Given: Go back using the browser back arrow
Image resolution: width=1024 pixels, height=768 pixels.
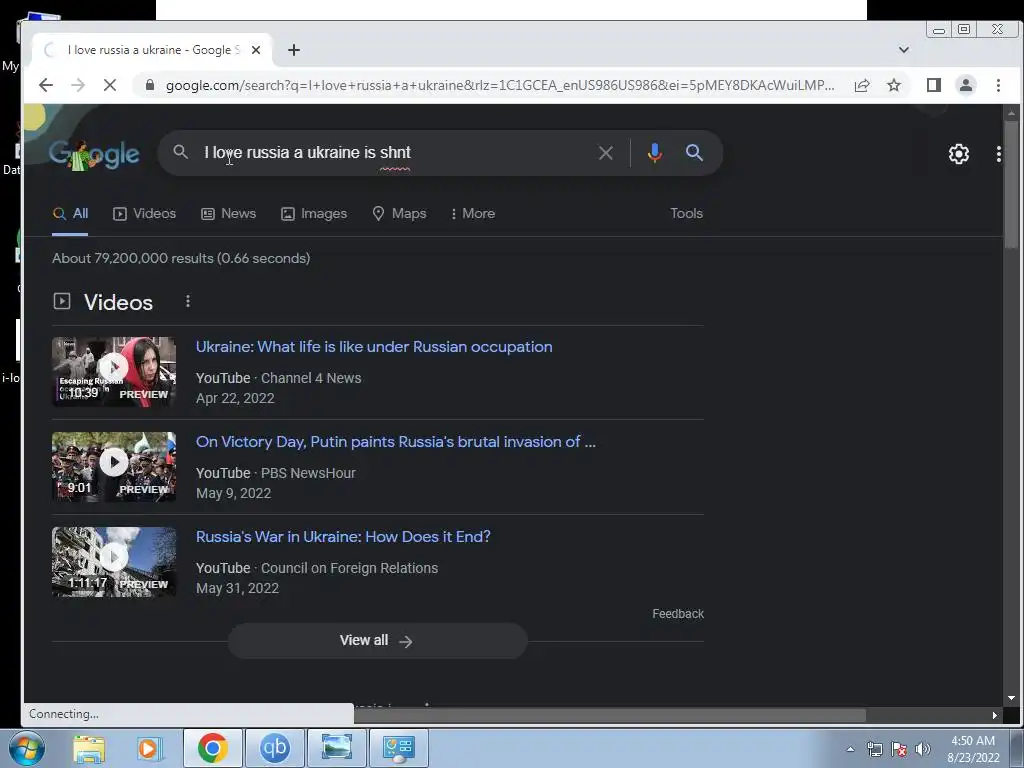Looking at the screenshot, I should coord(46,85).
